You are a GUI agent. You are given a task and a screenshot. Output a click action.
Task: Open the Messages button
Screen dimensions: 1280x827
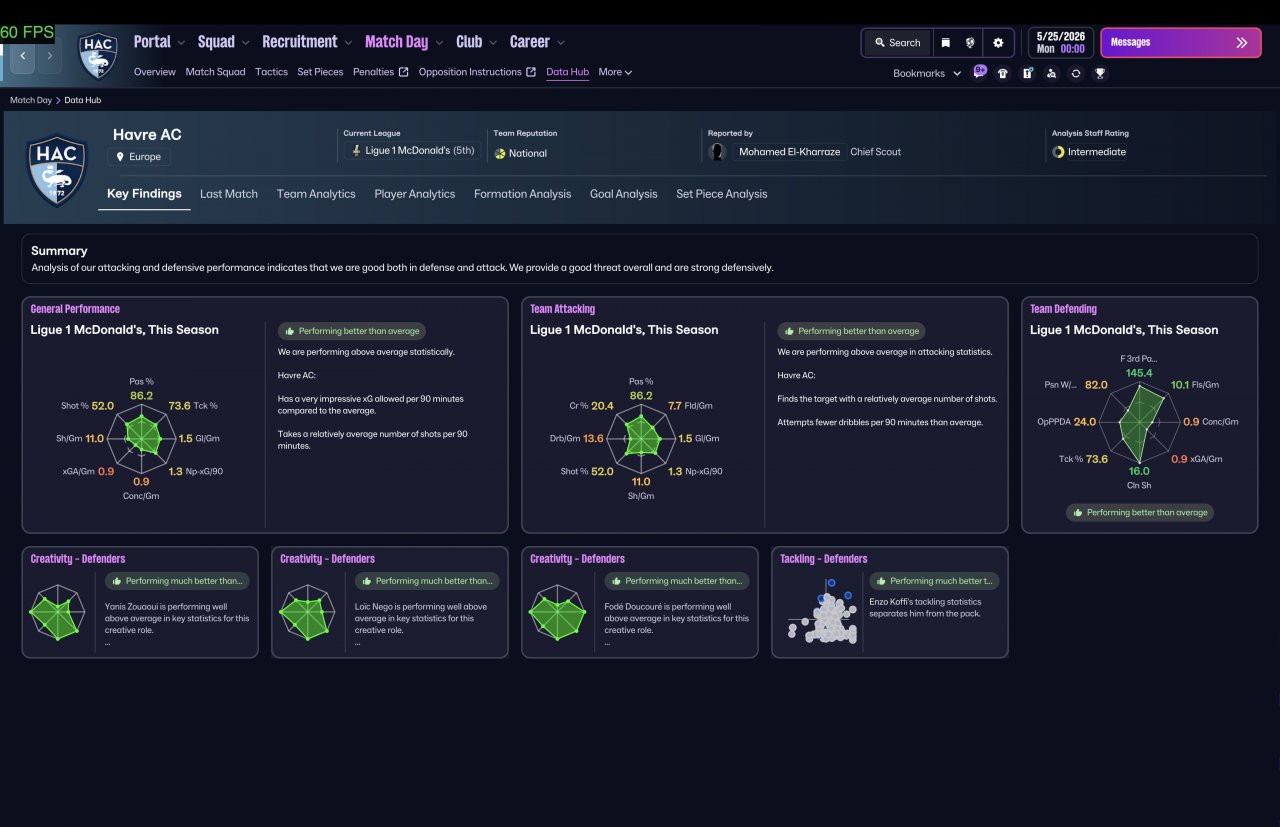pos(1181,43)
